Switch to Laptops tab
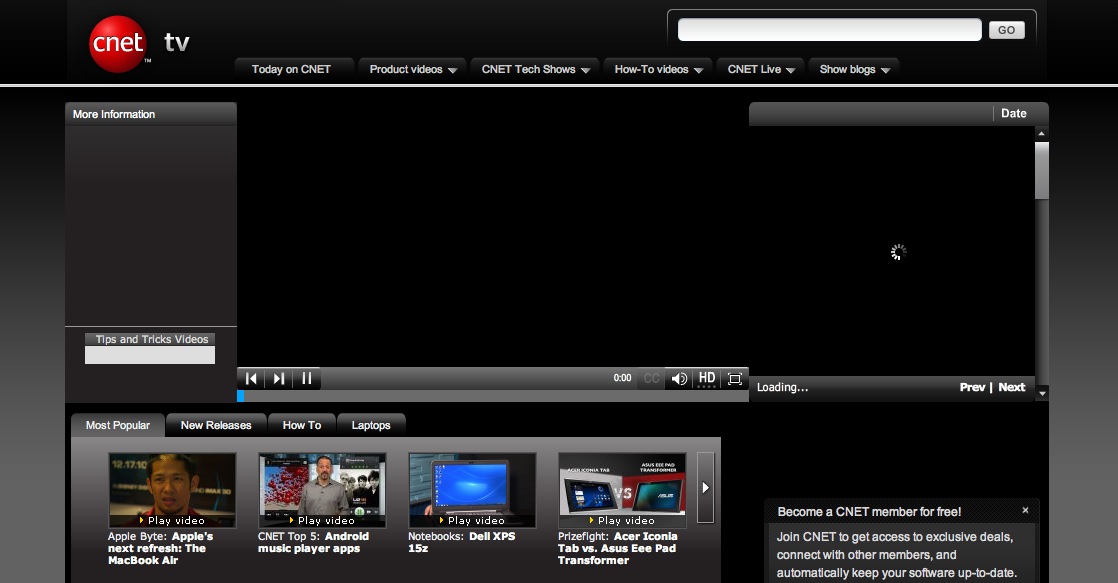The width and height of the screenshot is (1118, 583). pos(371,425)
